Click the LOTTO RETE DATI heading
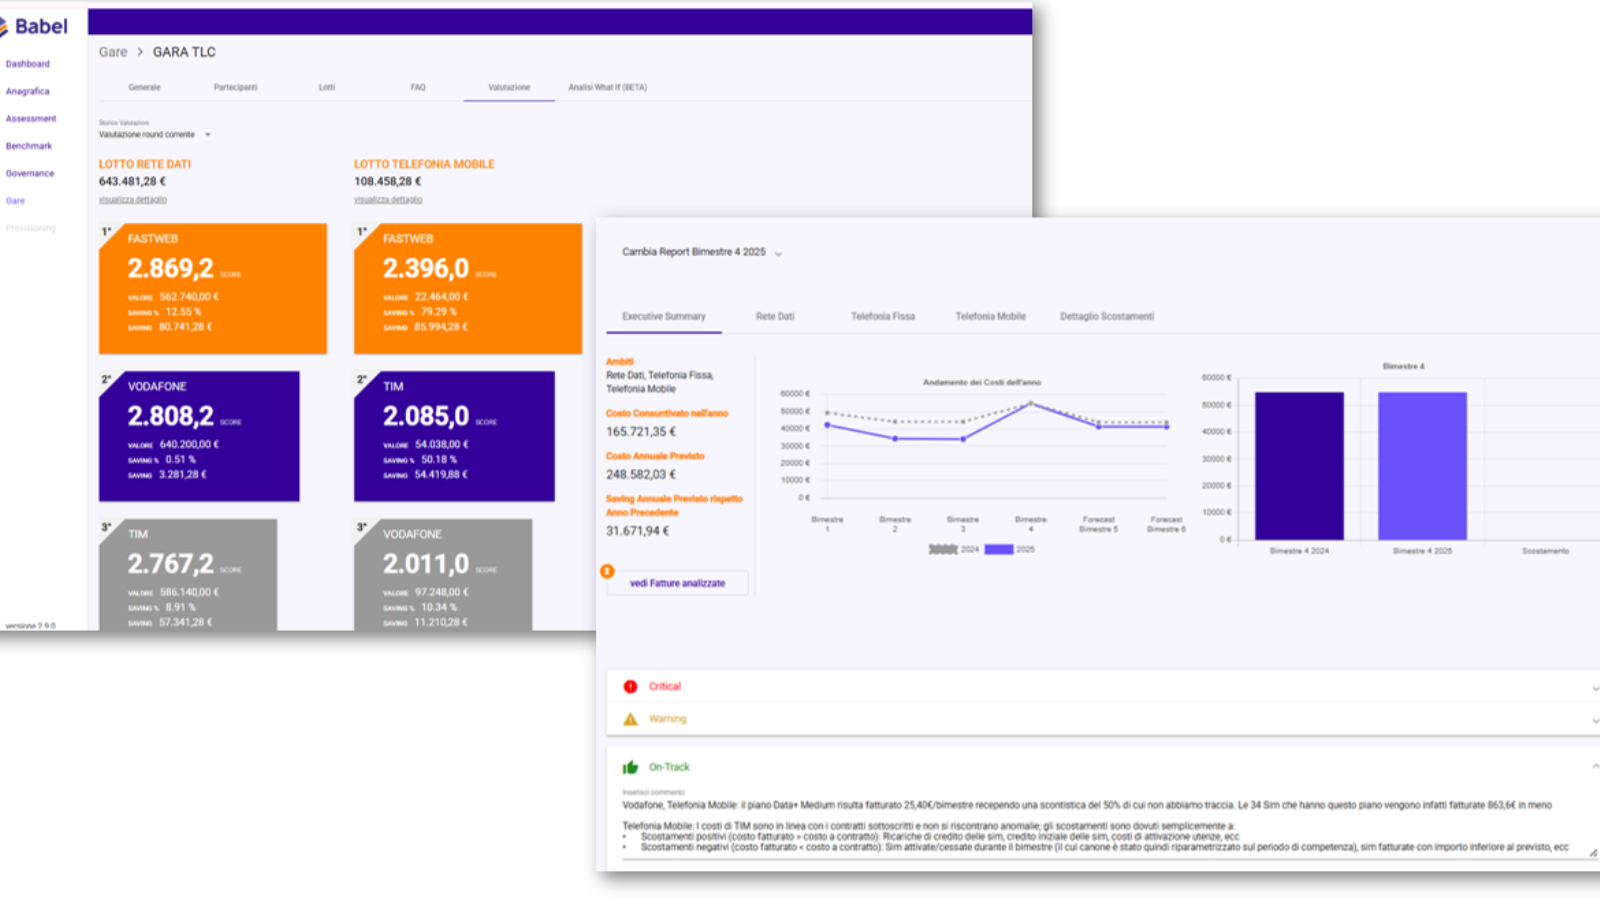The image size is (1600, 900). point(145,164)
